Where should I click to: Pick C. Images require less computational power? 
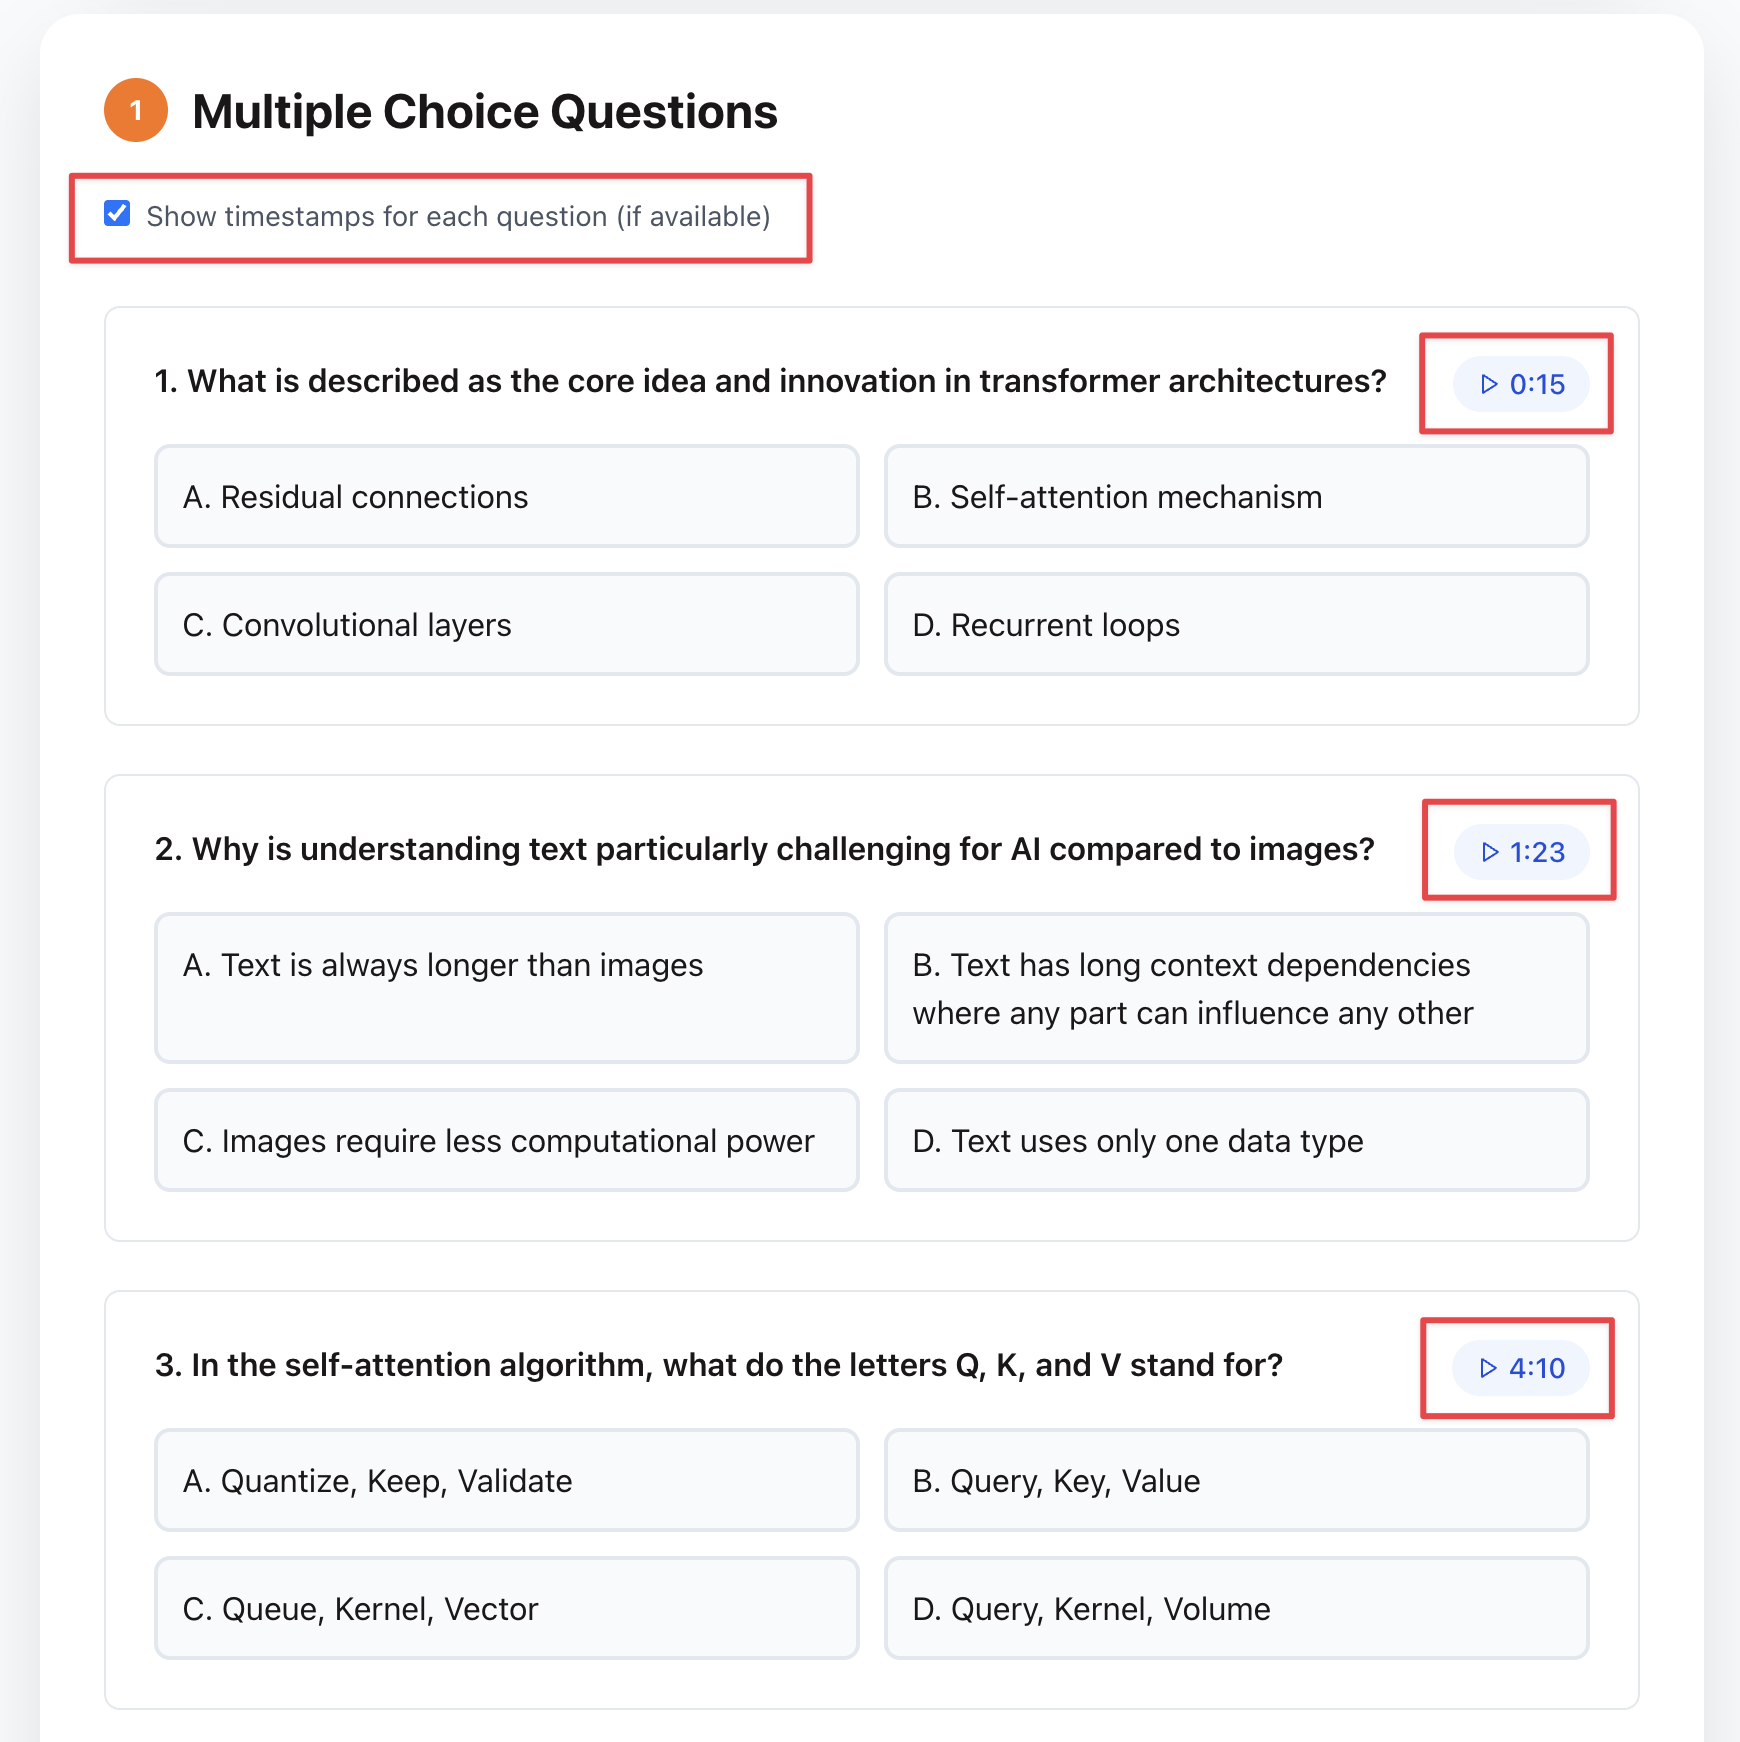coord(506,1140)
